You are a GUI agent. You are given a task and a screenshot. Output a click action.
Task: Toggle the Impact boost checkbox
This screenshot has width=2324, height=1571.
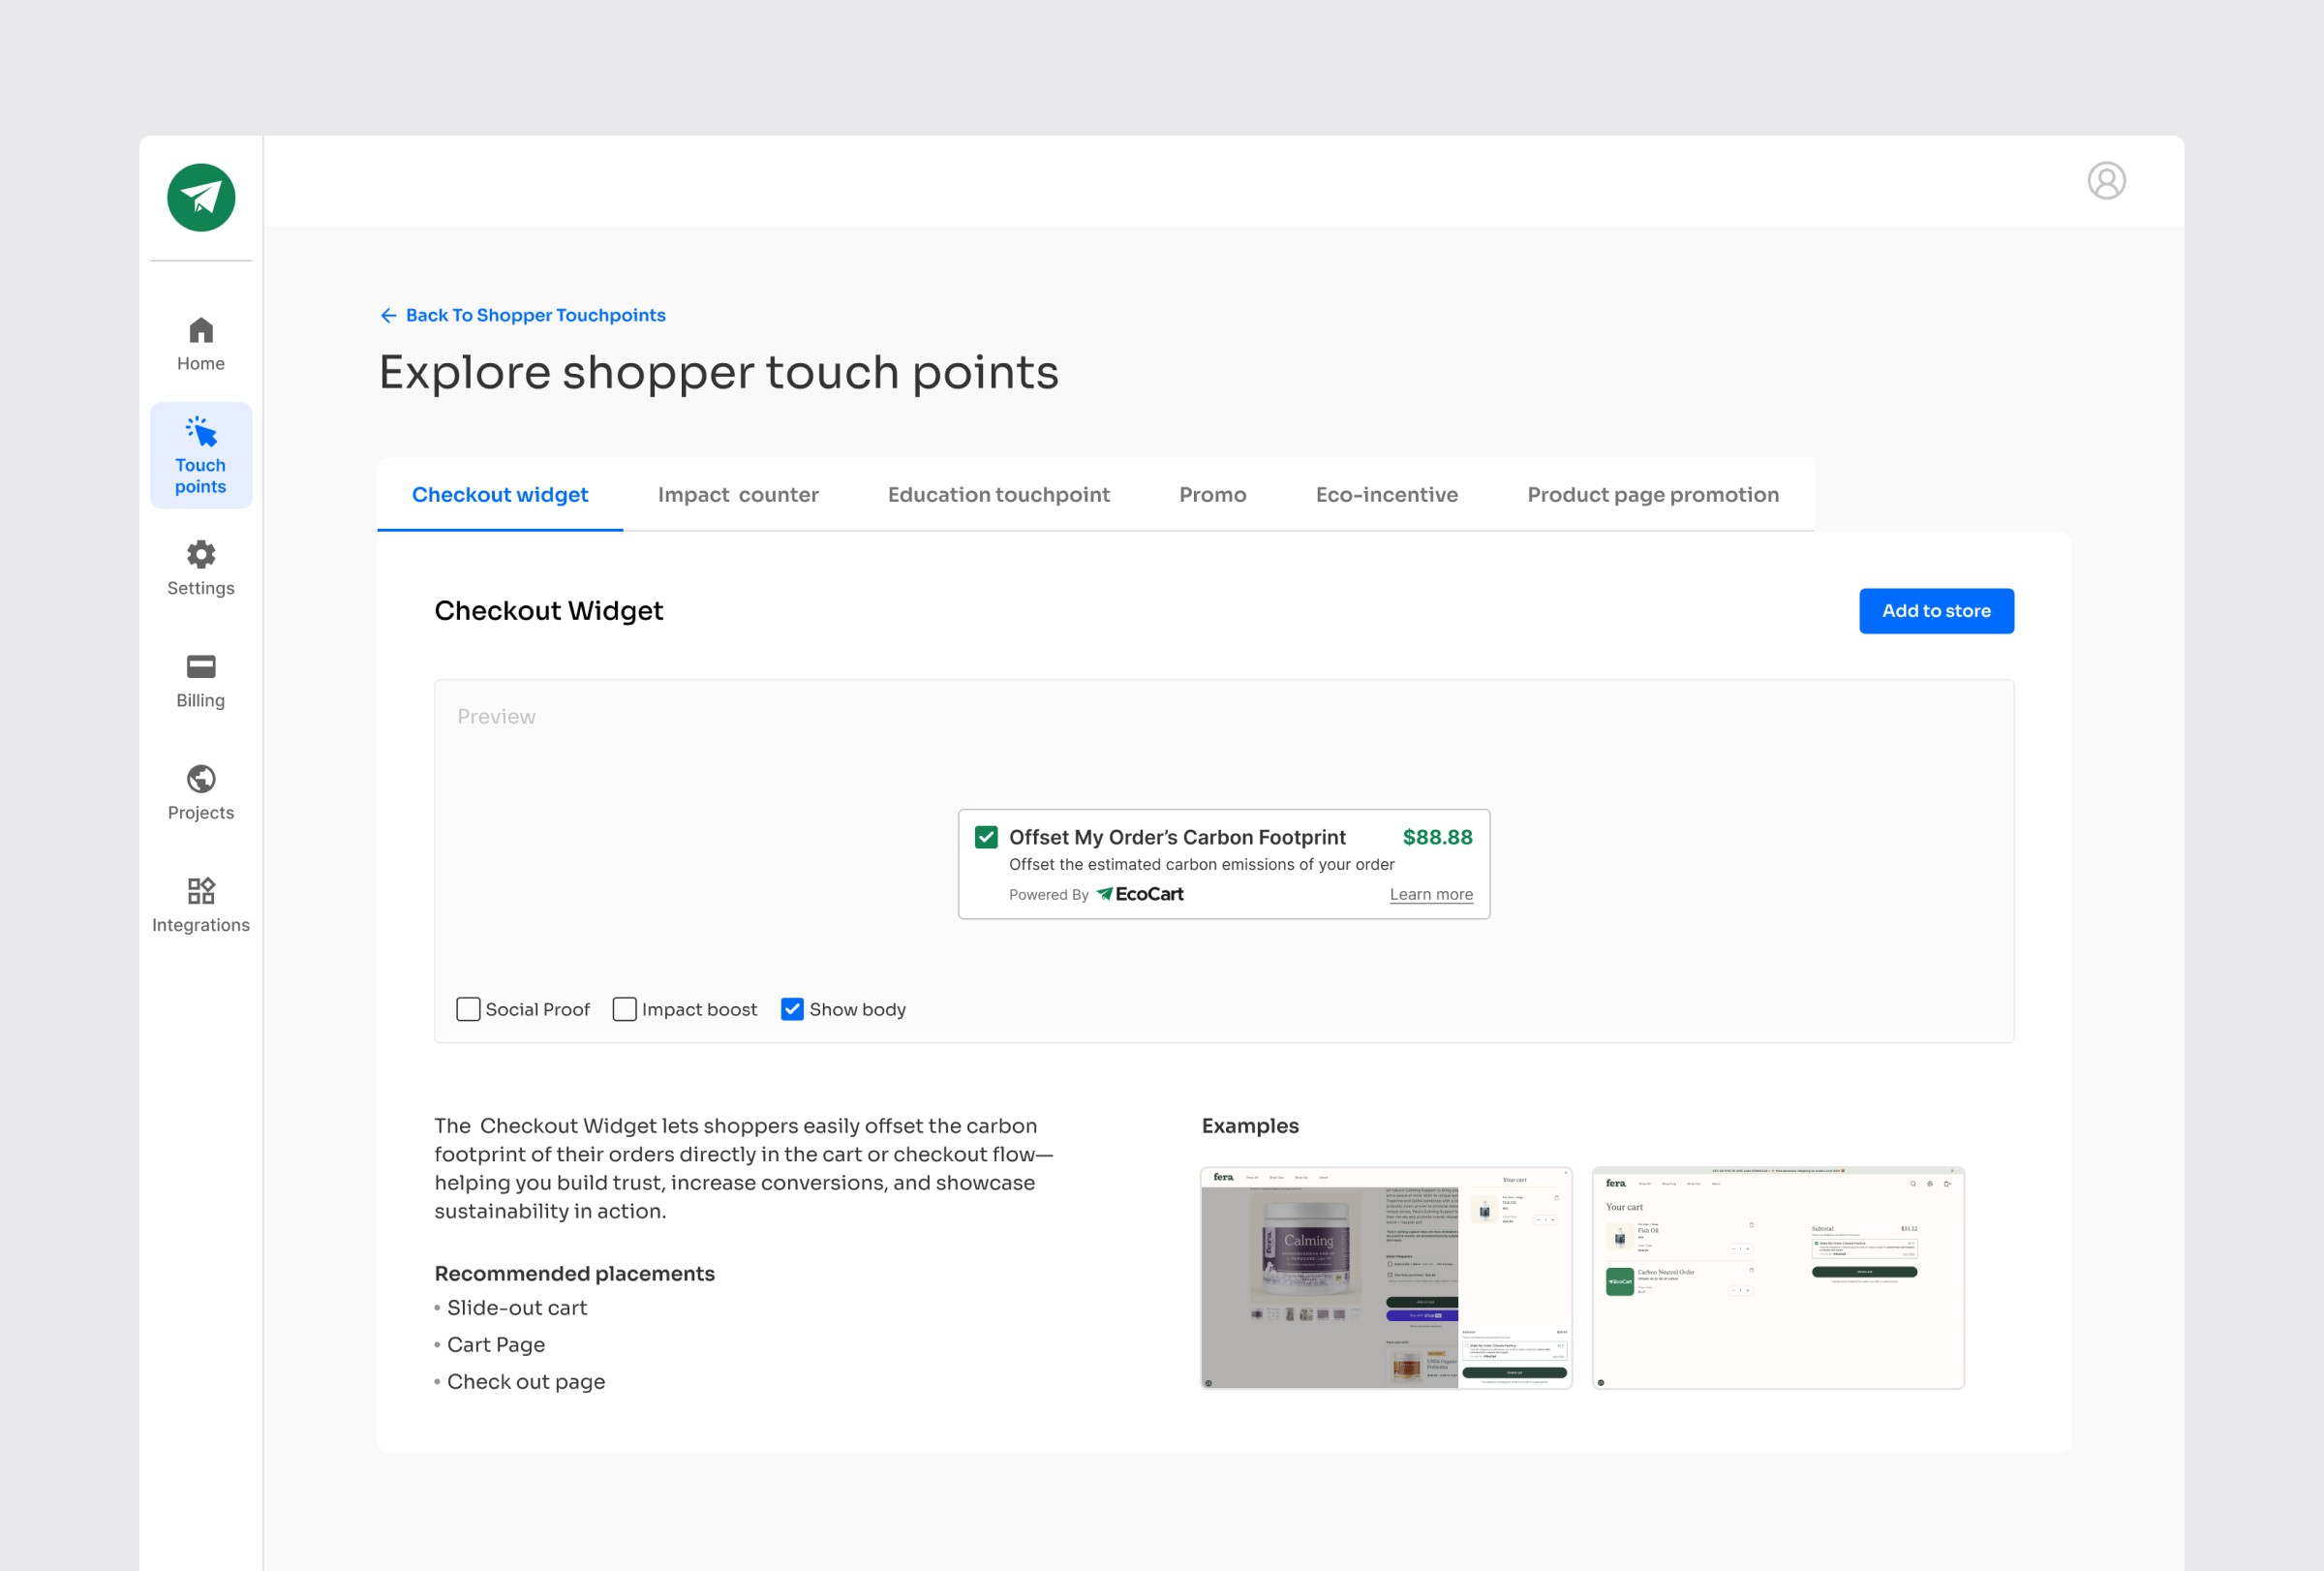pyautogui.click(x=624, y=1009)
